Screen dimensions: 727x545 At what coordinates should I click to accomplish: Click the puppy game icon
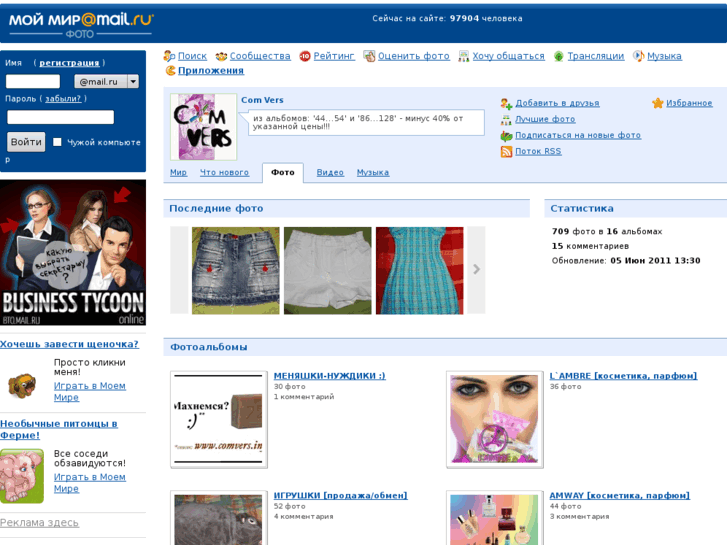pos(22,386)
